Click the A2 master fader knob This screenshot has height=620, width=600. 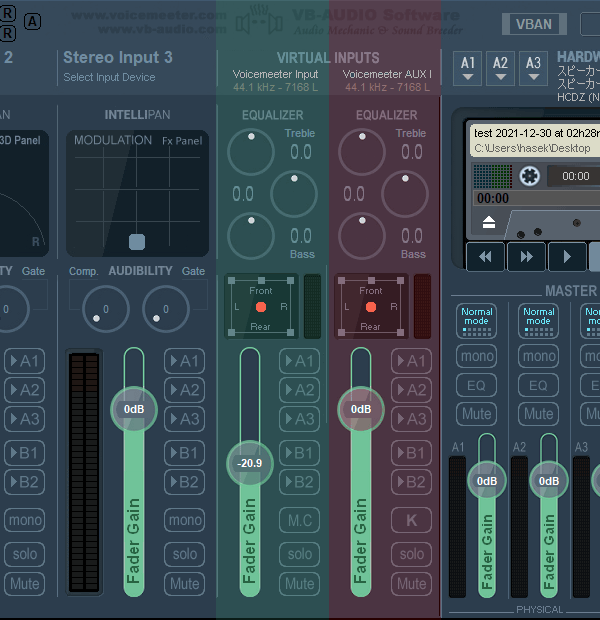(x=549, y=481)
